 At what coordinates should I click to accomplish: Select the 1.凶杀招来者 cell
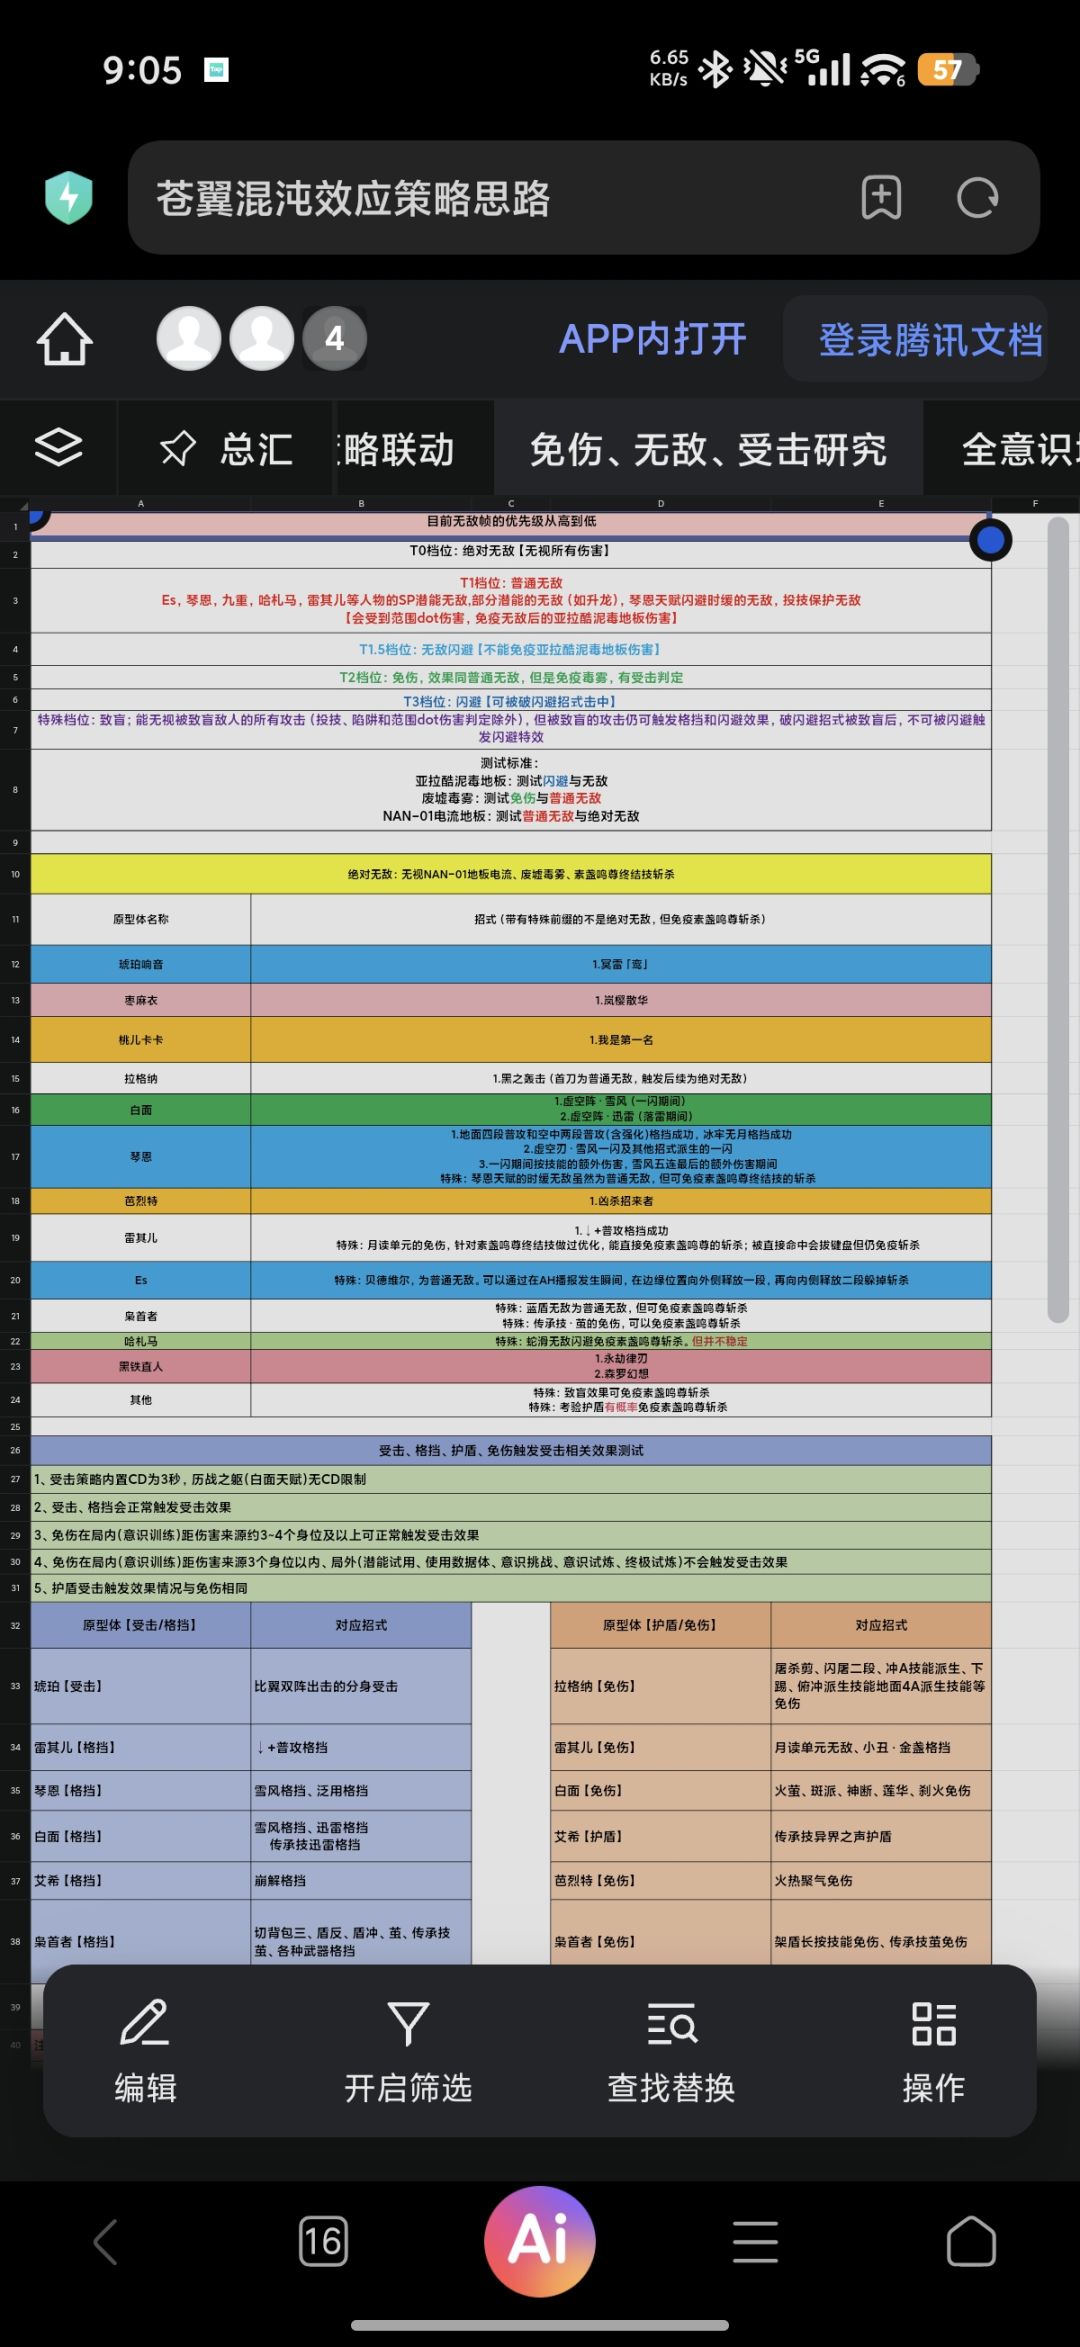(621, 1201)
